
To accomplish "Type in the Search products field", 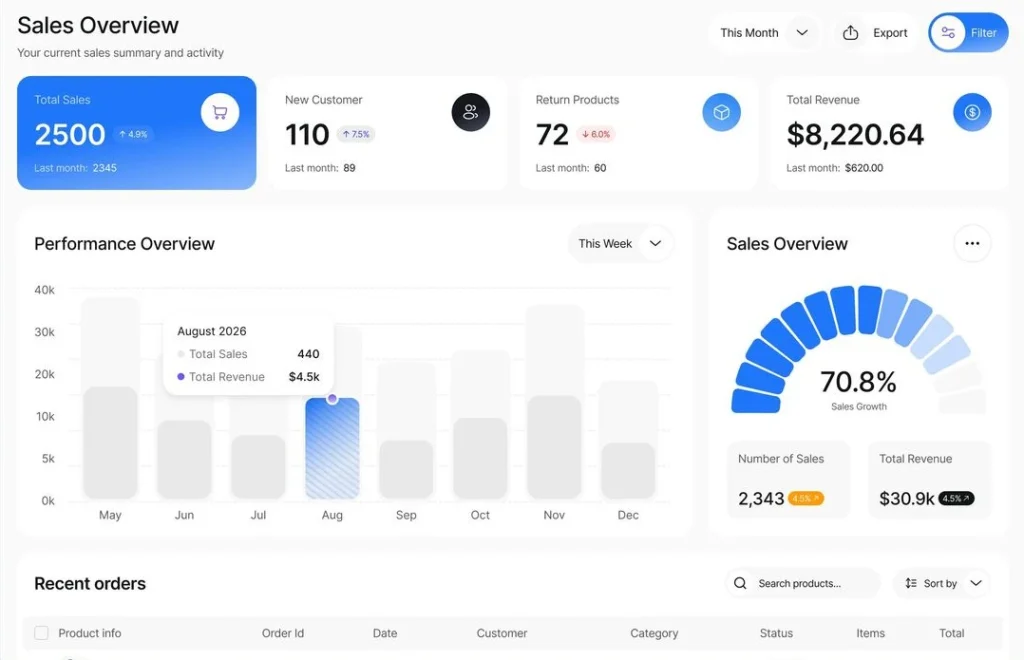I will coord(810,583).
